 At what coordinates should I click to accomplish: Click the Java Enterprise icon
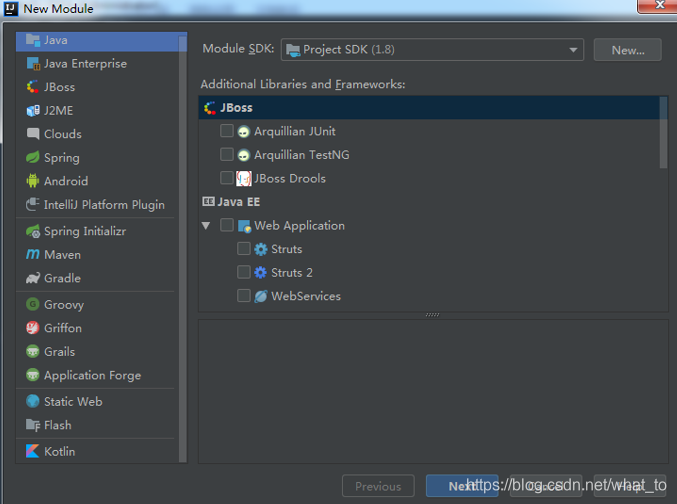point(33,63)
